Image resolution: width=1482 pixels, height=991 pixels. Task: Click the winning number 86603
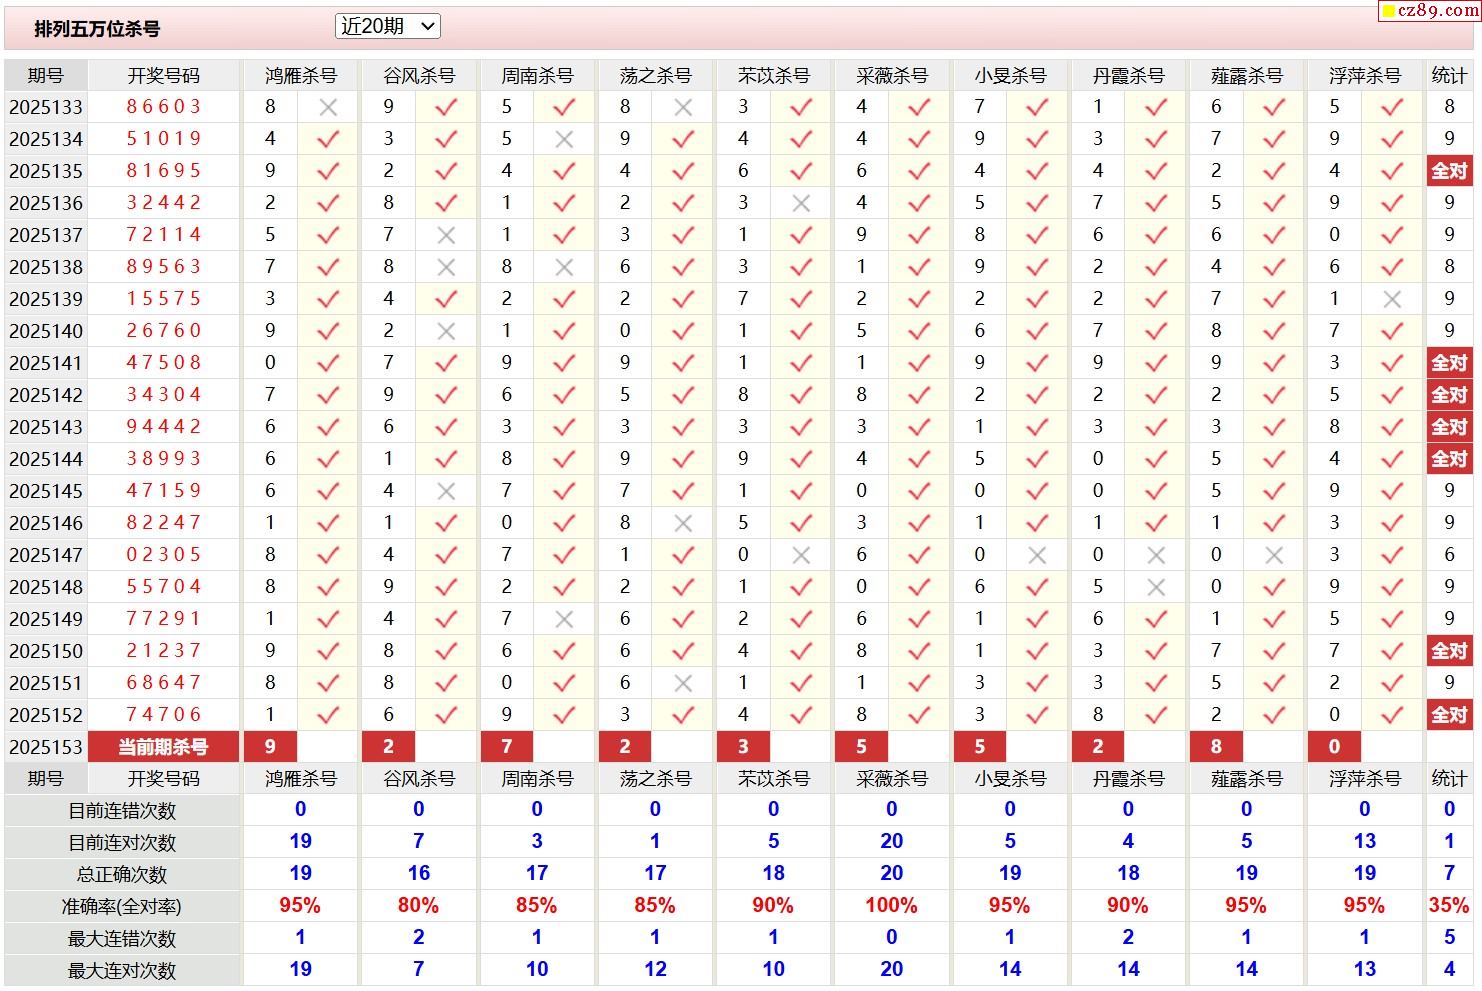coord(164,107)
